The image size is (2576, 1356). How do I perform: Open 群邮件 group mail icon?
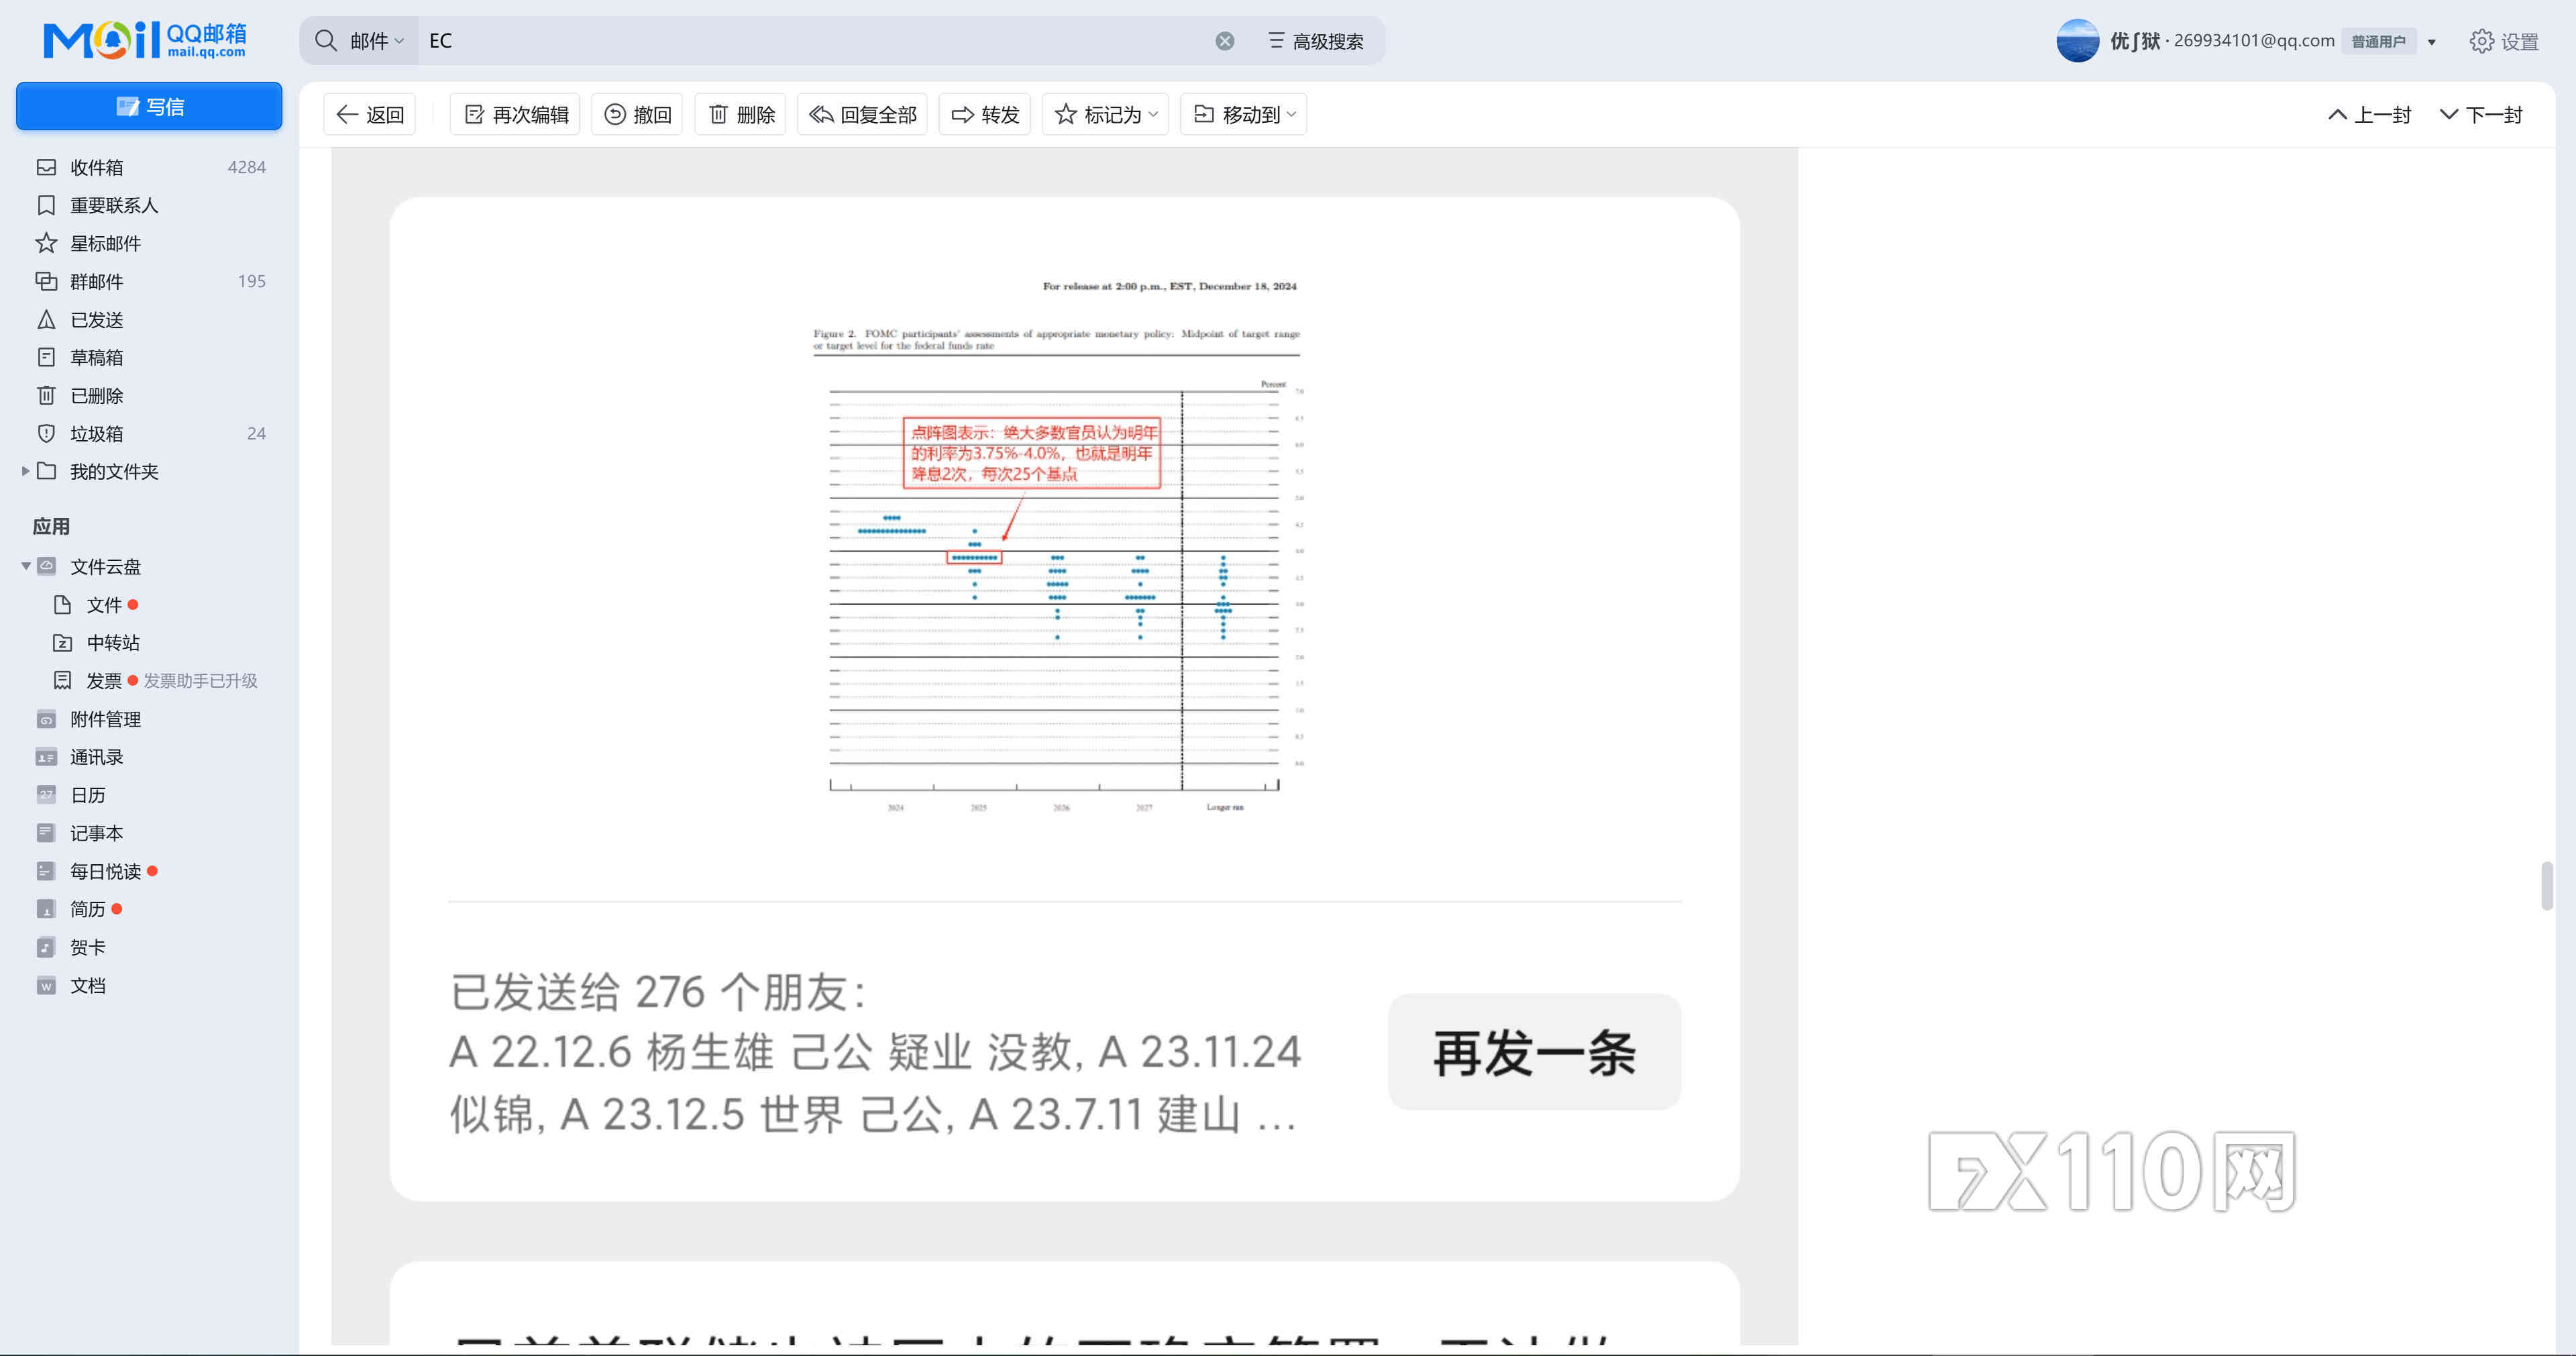[x=46, y=281]
